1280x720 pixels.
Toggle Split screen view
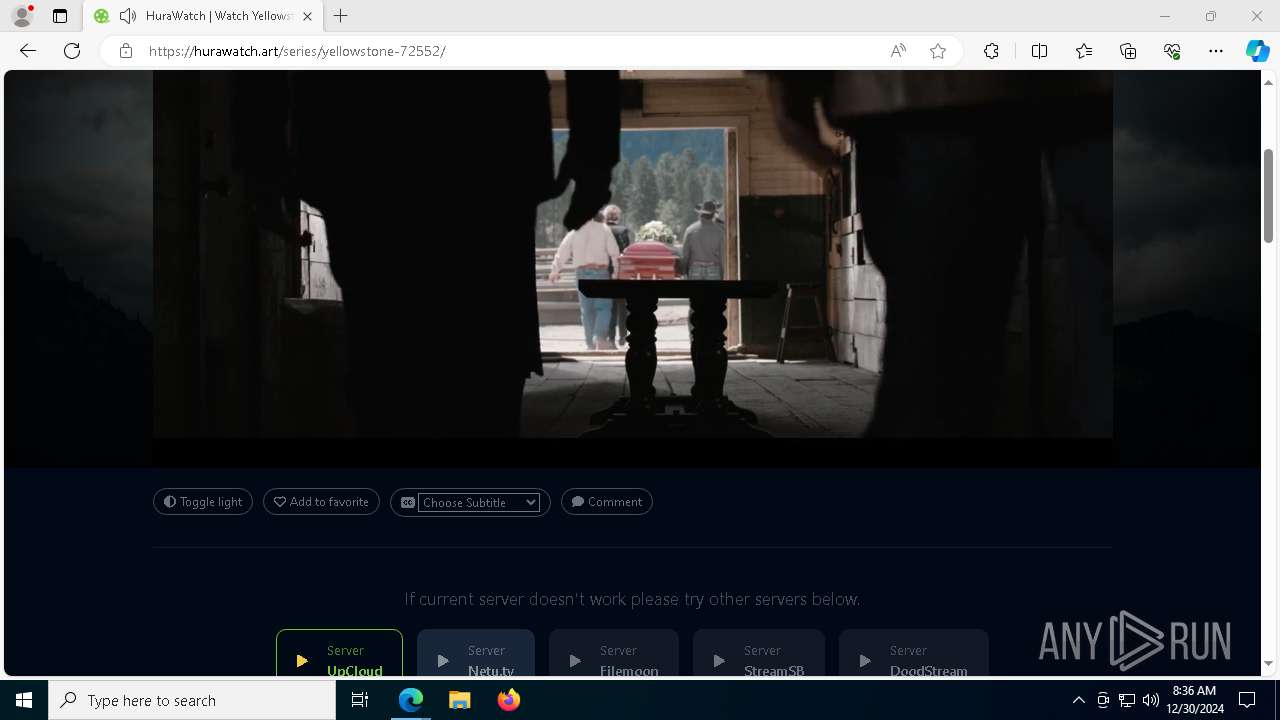(1039, 51)
